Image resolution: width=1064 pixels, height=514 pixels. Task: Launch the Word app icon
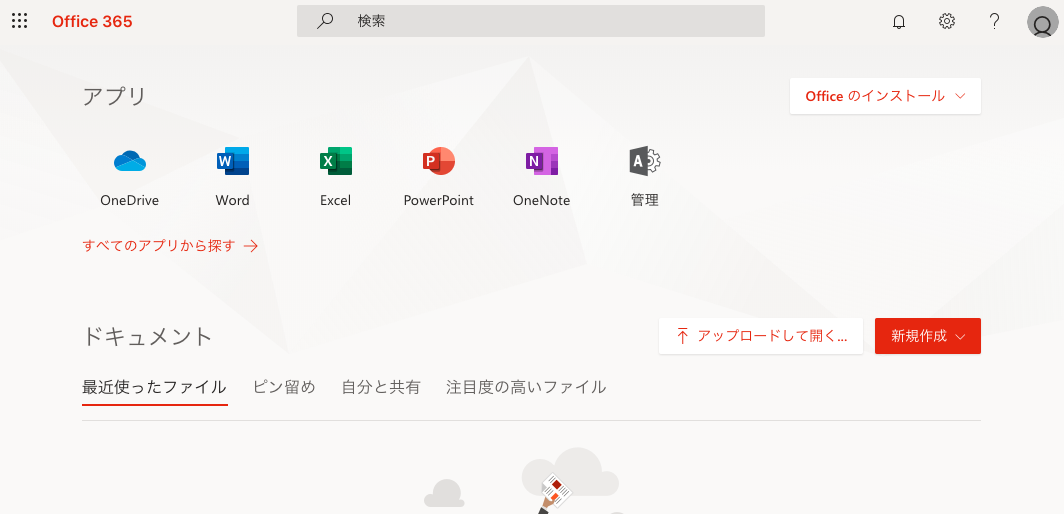pyautogui.click(x=233, y=161)
